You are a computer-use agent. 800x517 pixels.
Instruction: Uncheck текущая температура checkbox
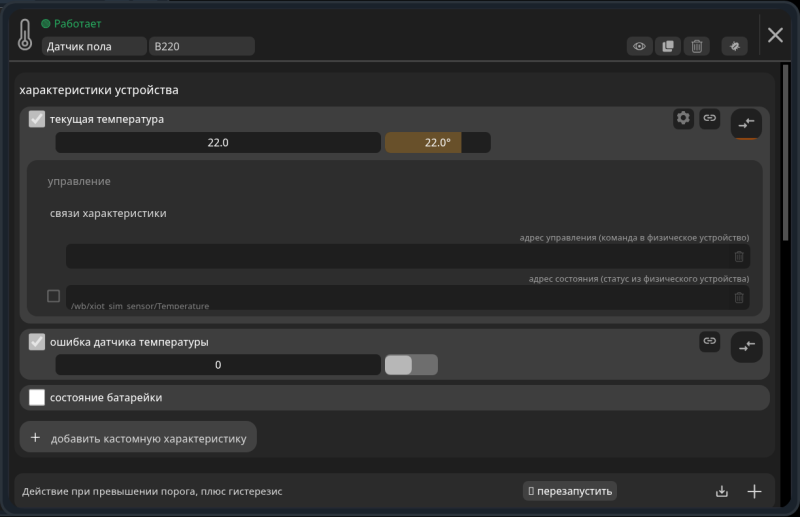click(x=37, y=119)
